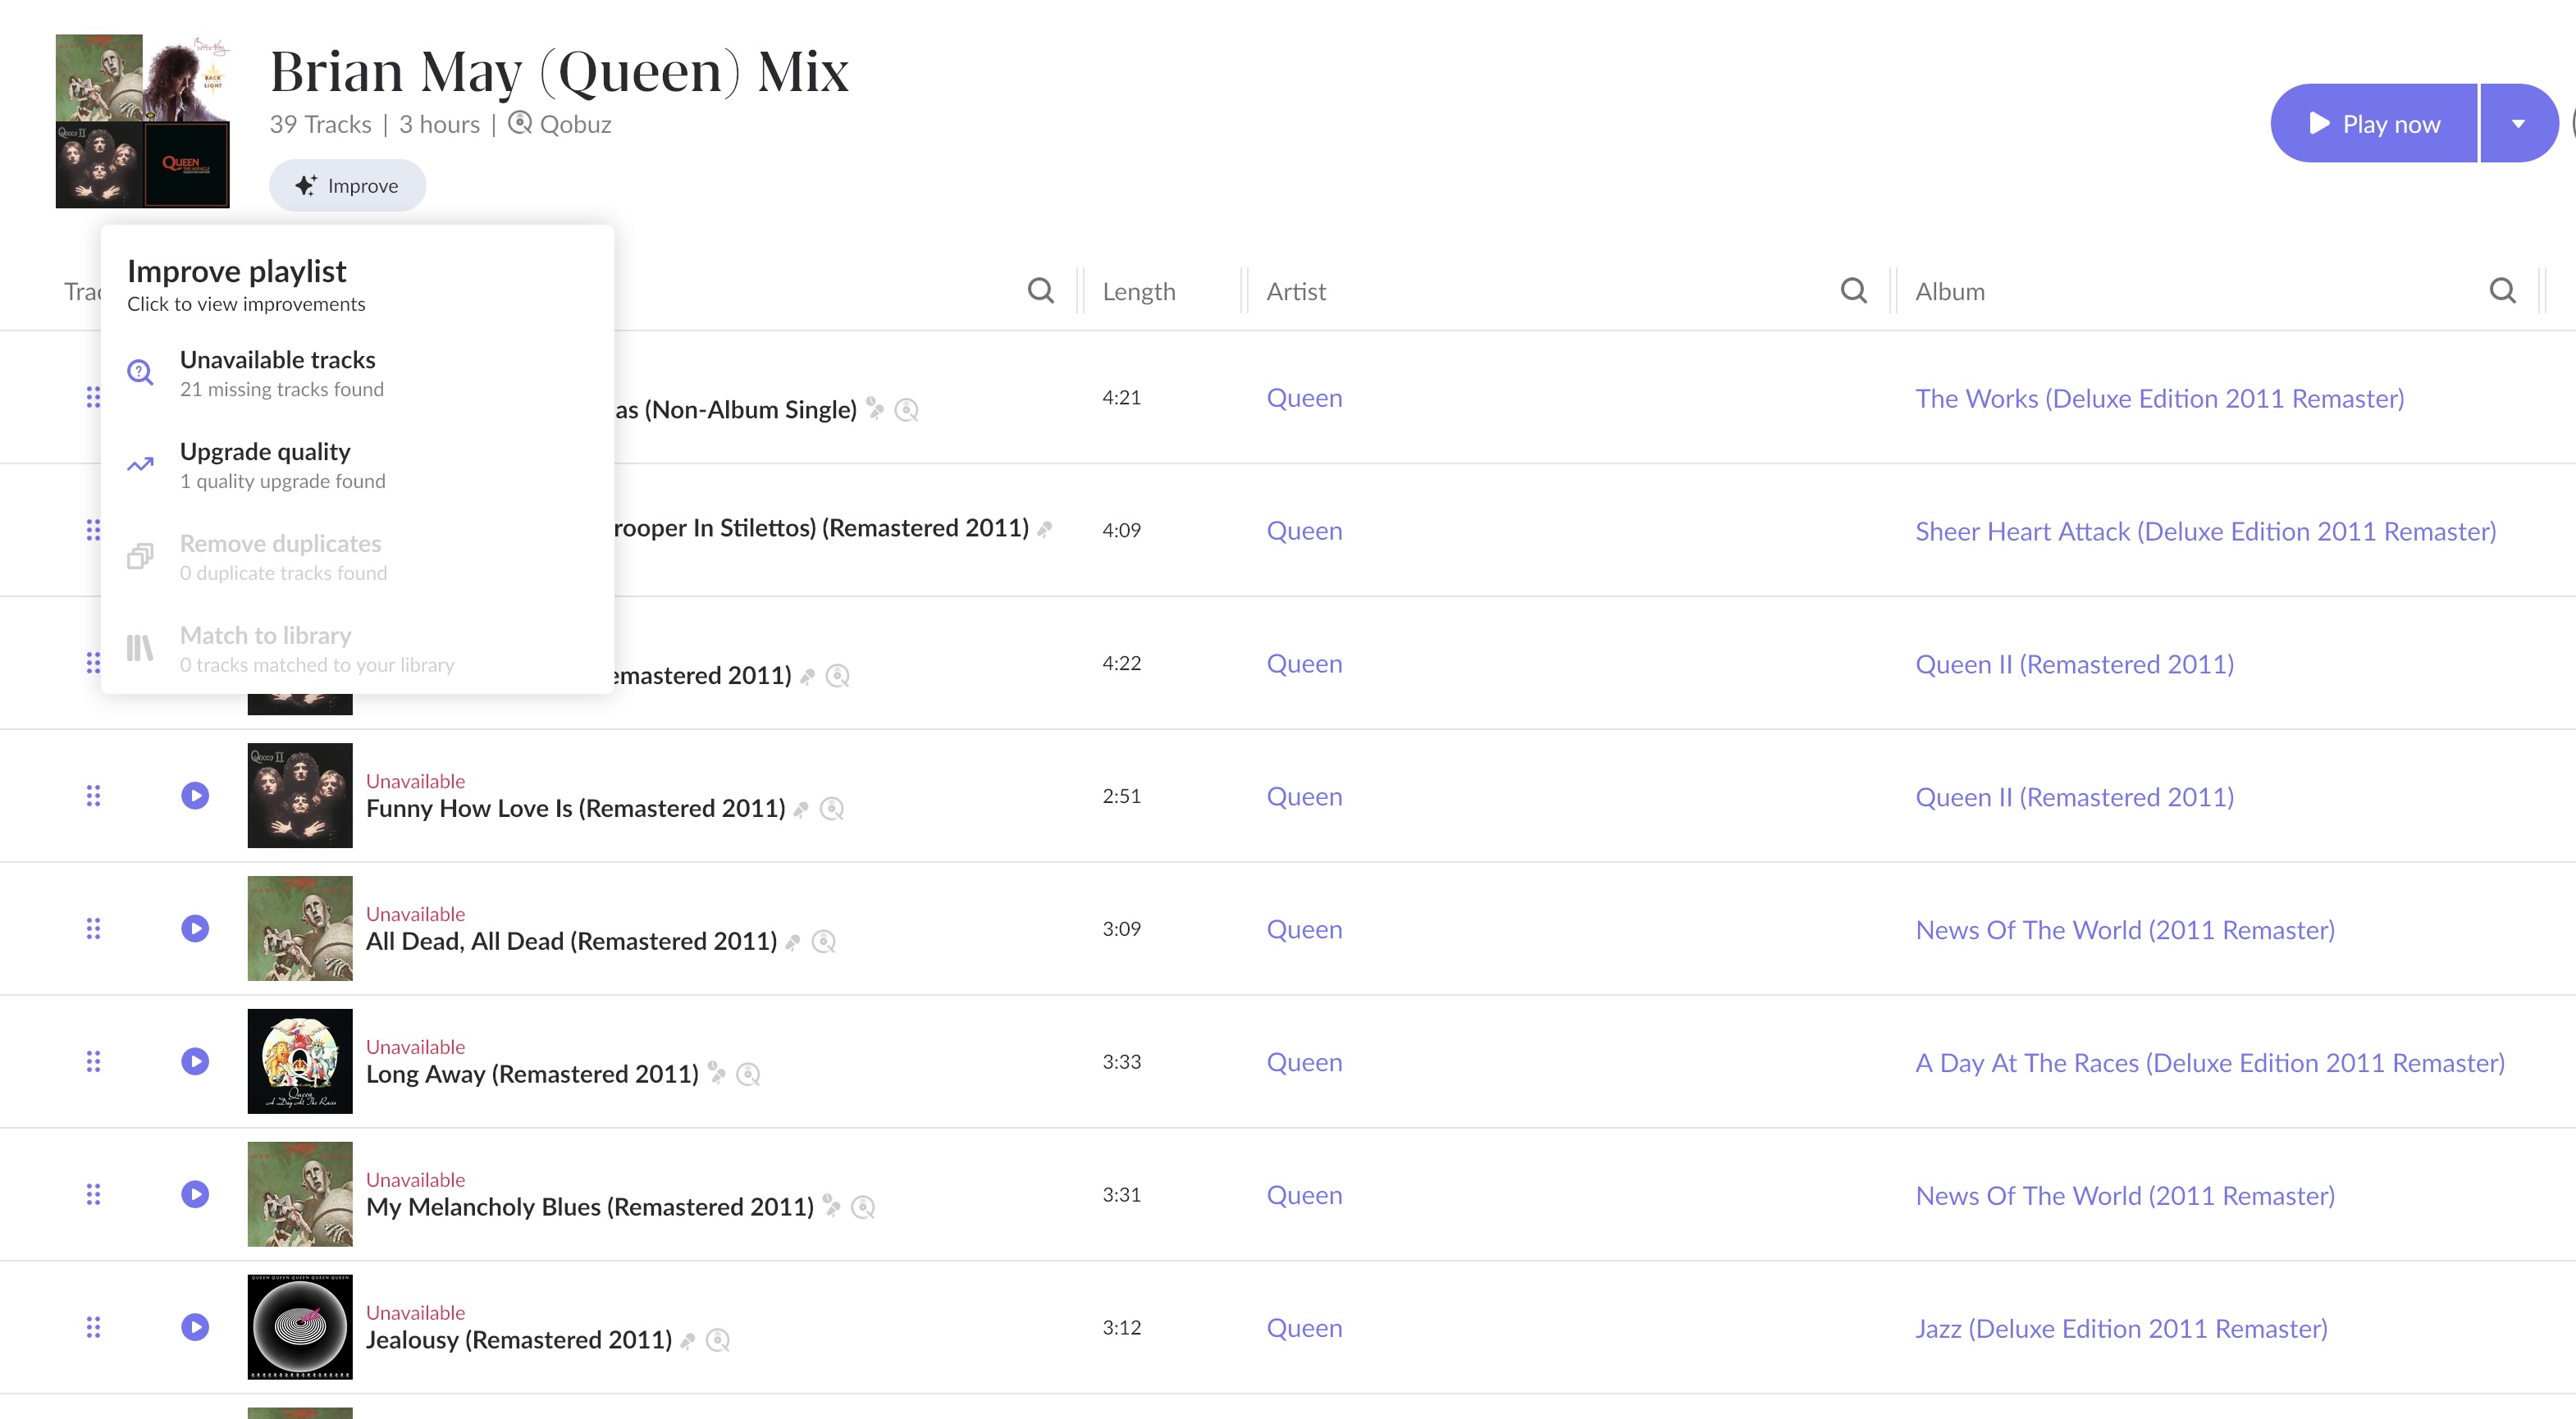Start playback with Play now button
The width and height of the screenshot is (2576, 1419).
pos(2374,123)
